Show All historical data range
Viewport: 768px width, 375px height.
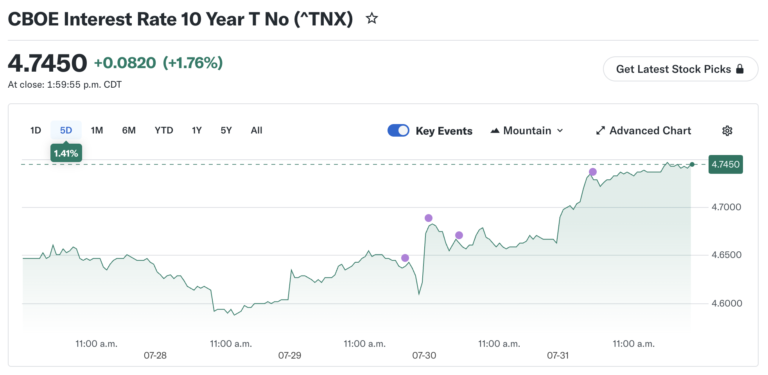click(x=257, y=131)
